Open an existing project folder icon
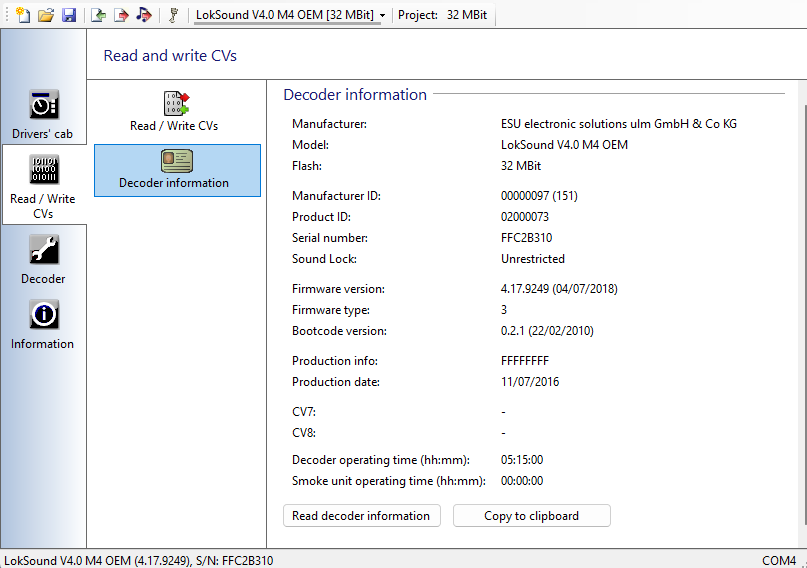The width and height of the screenshot is (807, 568). (x=46, y=15)
